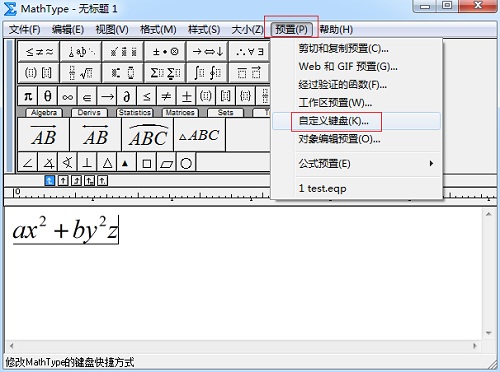The width and height of the screenshot is (500, 372).
Task: Select the fourth tab stop type button
Action: 89,181
